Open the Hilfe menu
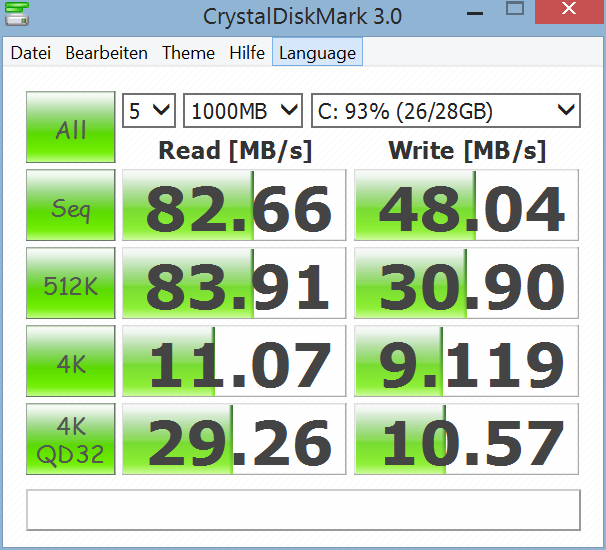606x550 pixels. (247, 53)
